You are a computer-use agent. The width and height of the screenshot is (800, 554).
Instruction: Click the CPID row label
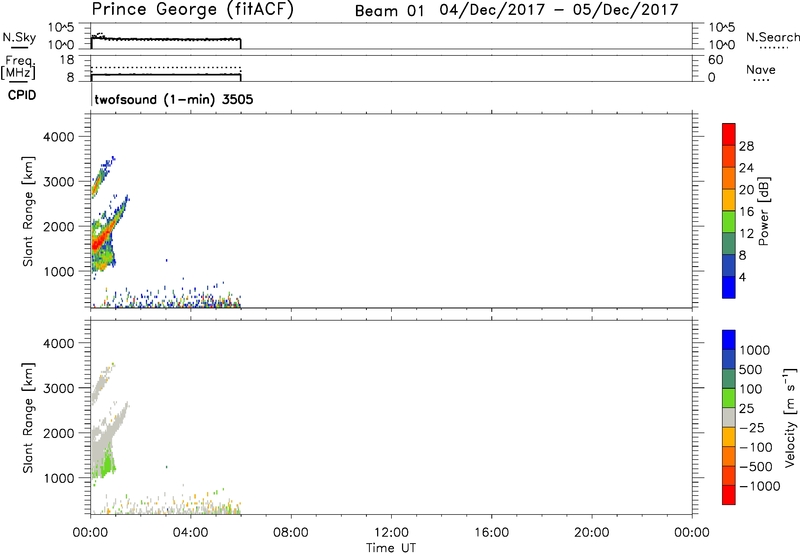21,95
